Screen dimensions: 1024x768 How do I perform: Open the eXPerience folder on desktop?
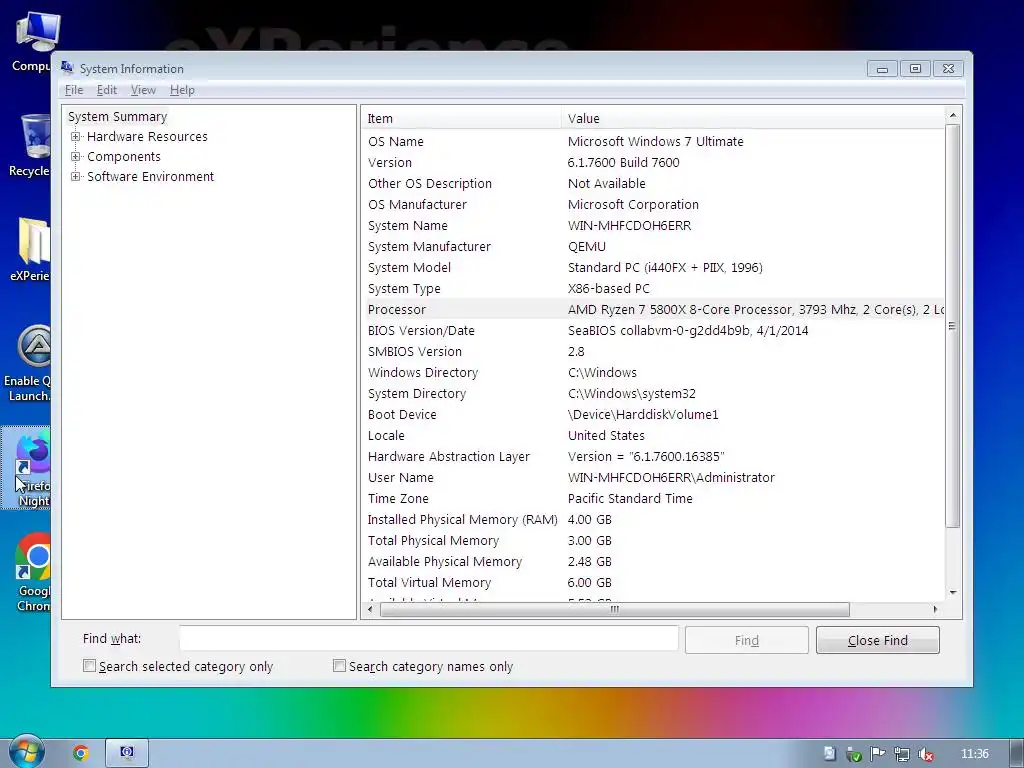click(x=30, y=249)
